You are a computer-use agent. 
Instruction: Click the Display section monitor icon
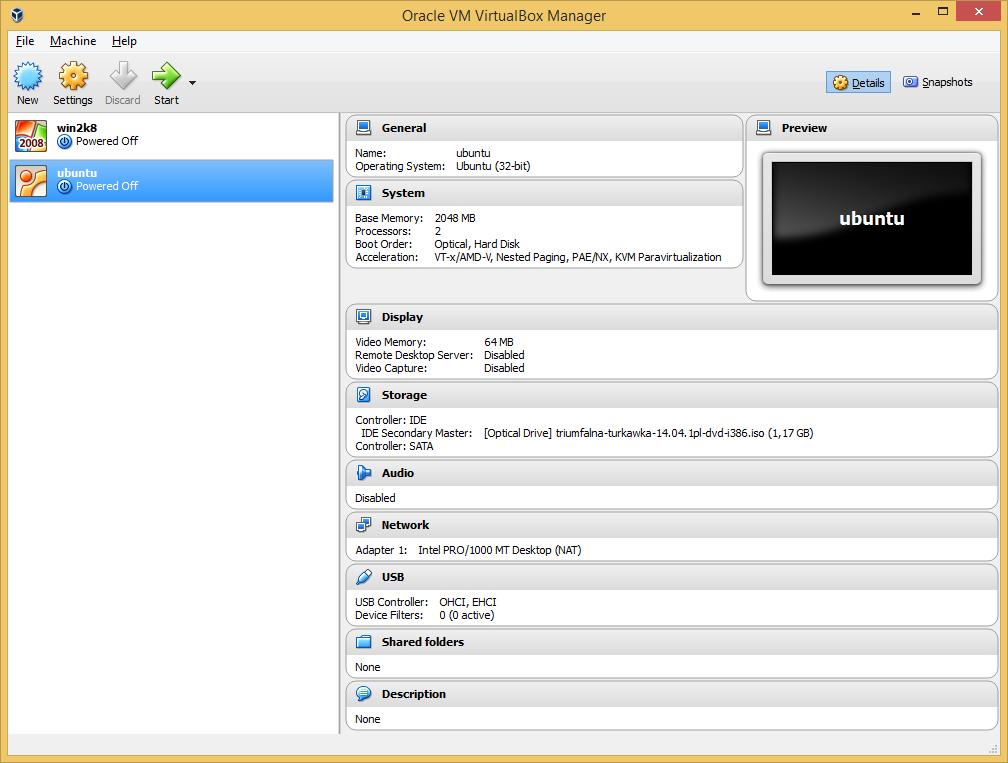363,317
